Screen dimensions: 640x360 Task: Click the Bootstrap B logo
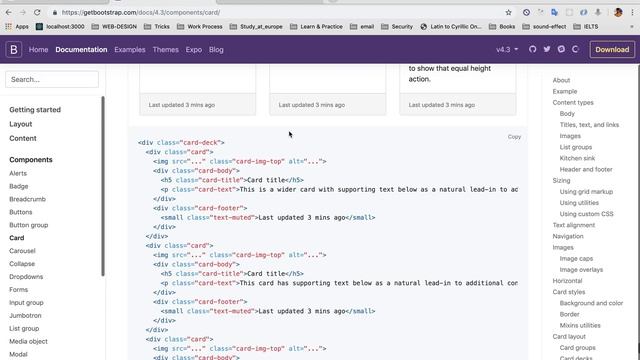(13, 49)
